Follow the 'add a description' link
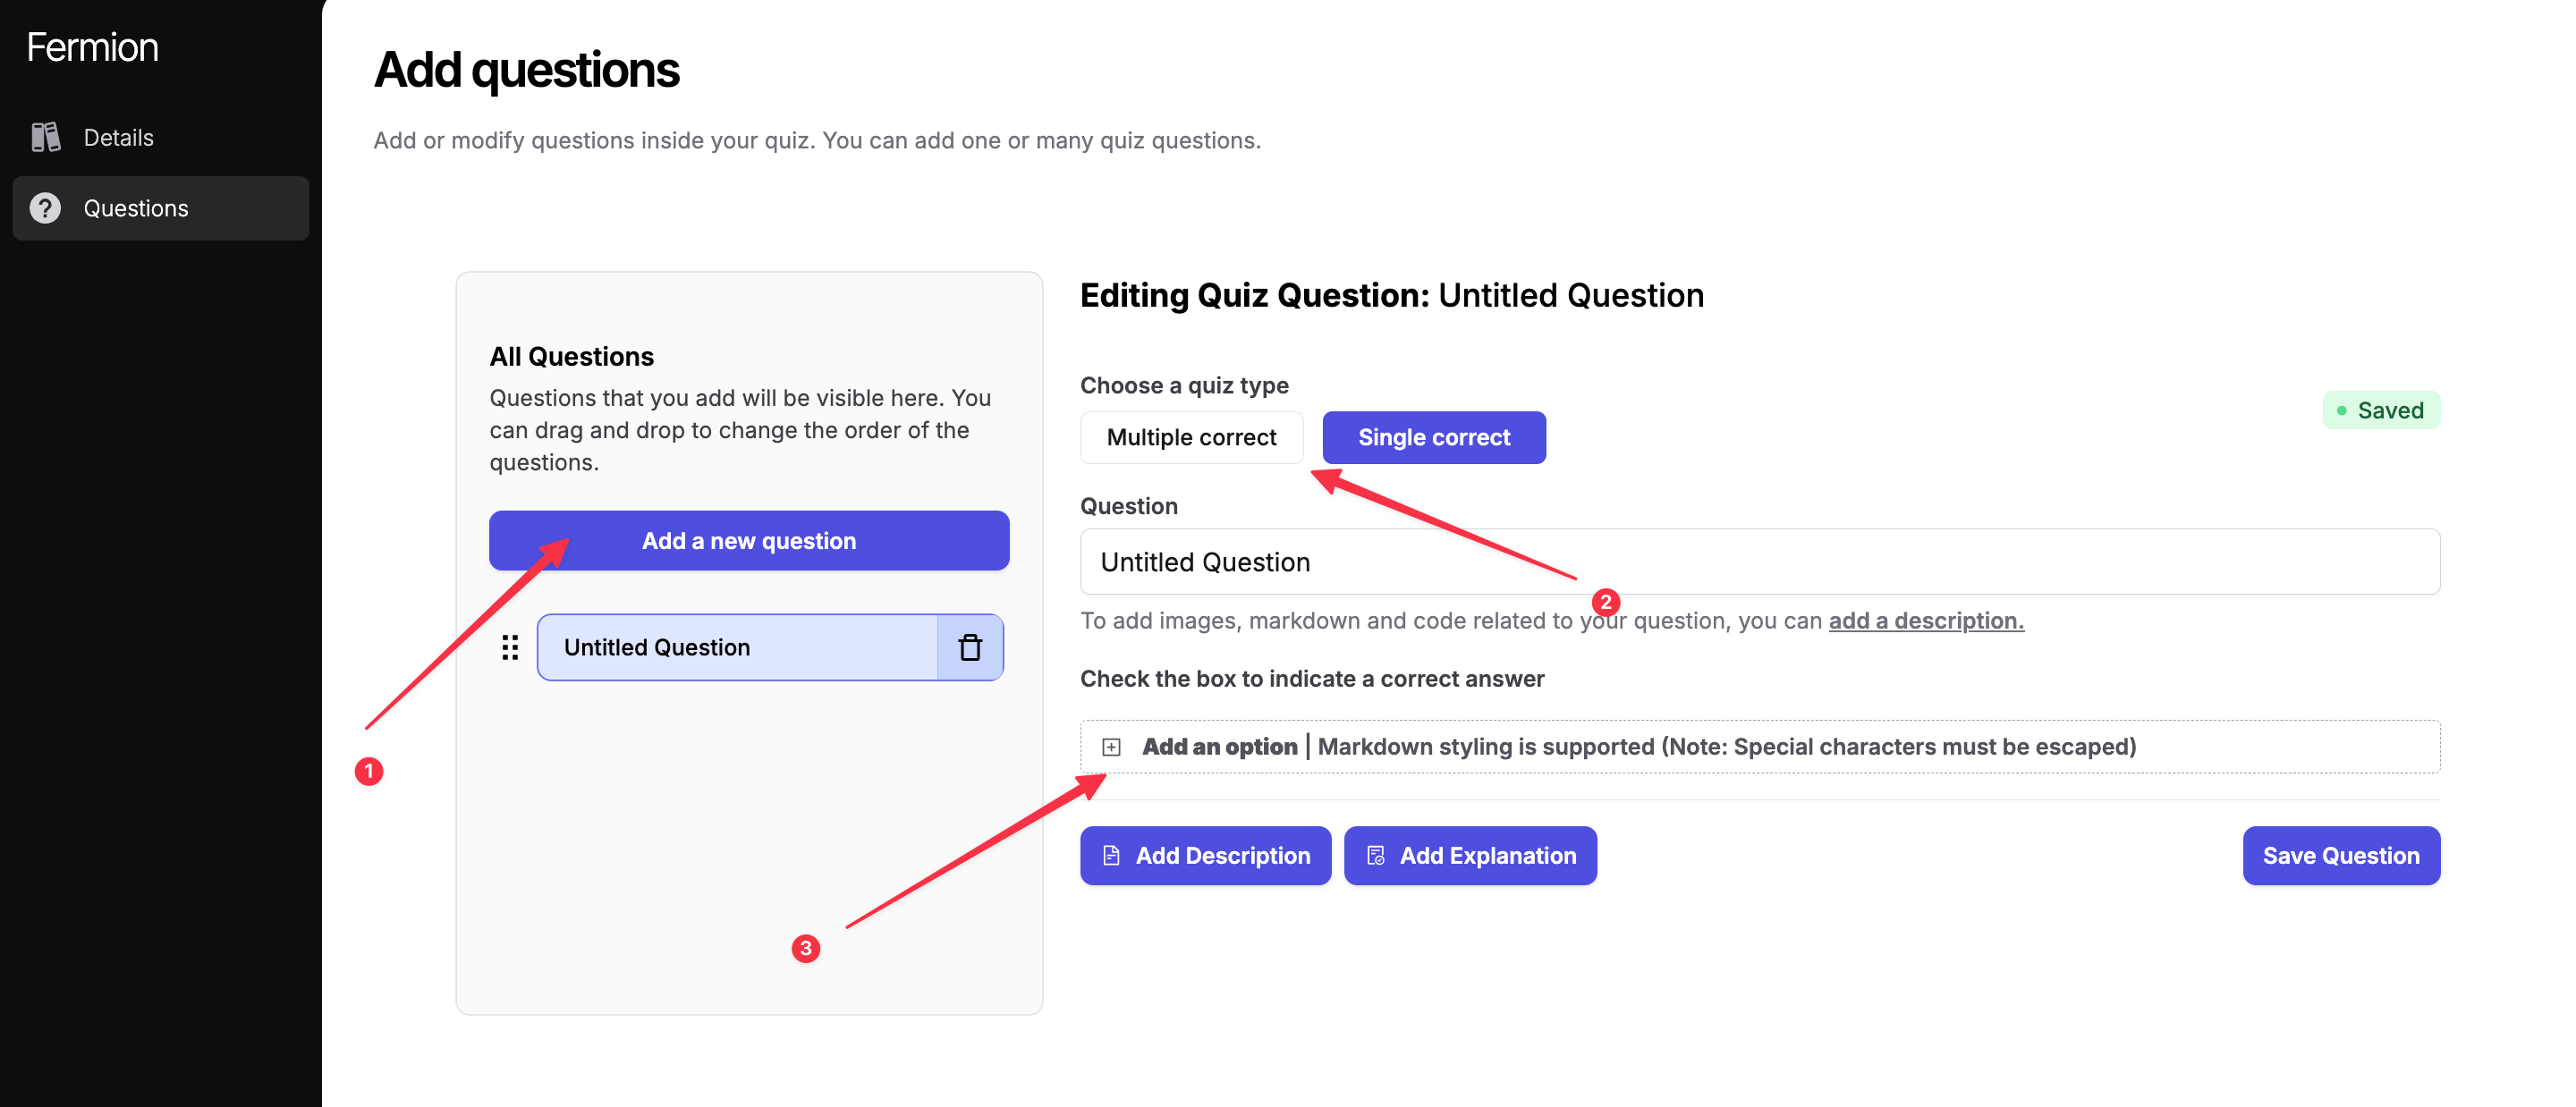The width and height of the screenshot is (2576, 1107). click(1925, 621)
